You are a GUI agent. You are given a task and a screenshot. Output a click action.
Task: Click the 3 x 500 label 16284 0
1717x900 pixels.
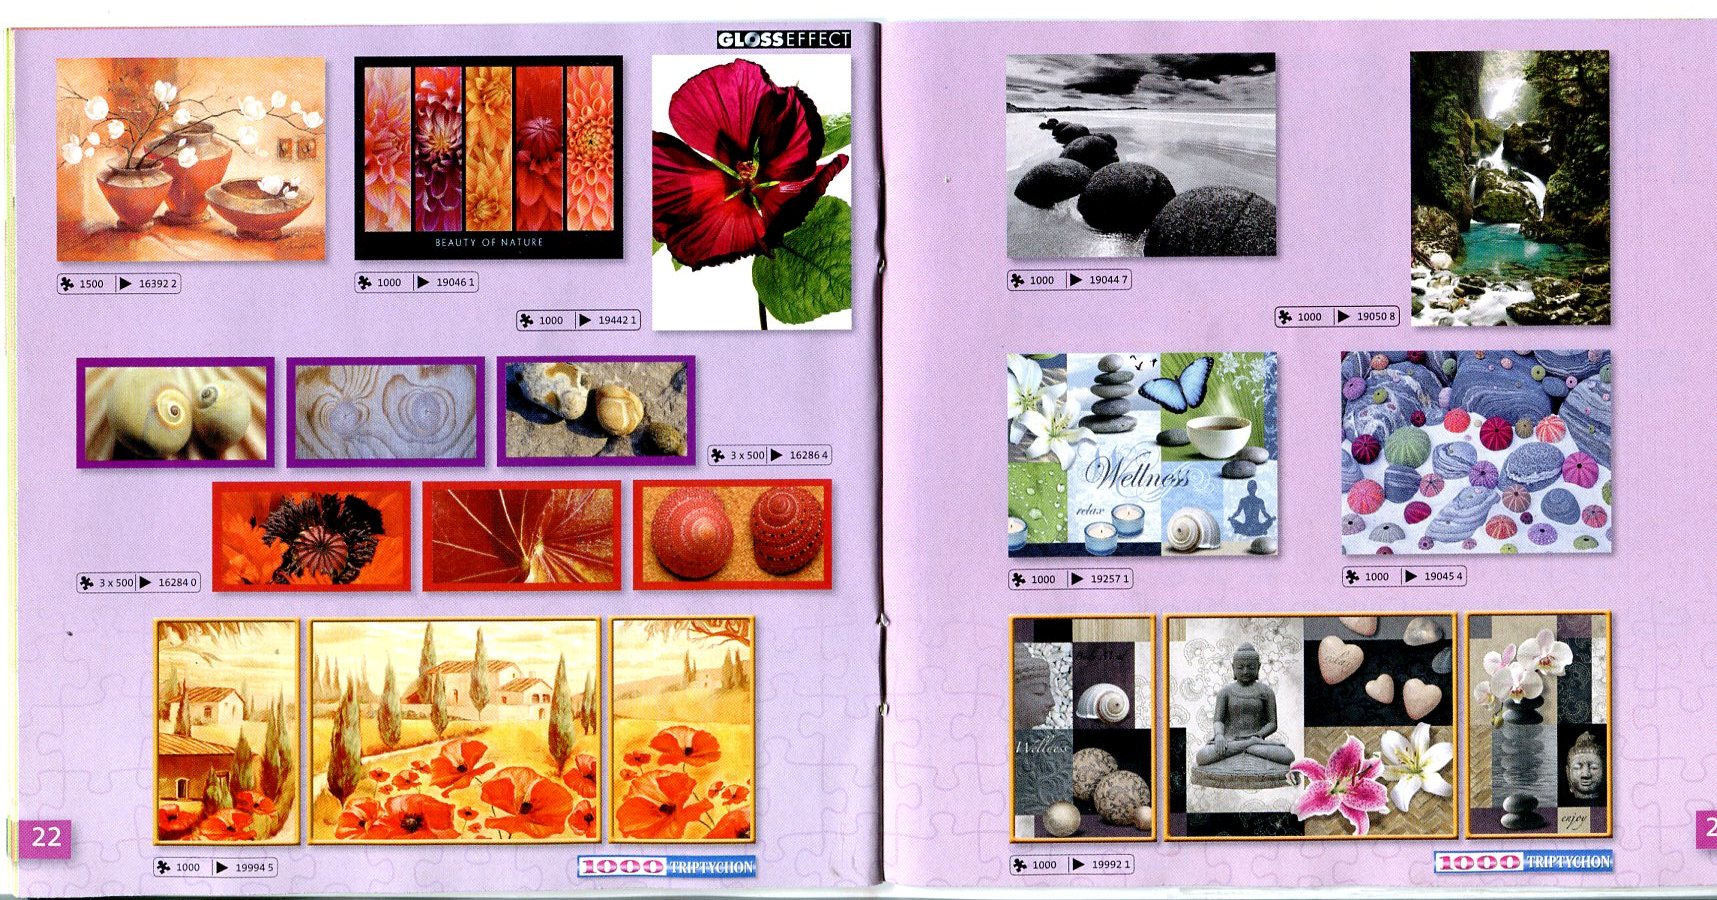click(139, 582)
